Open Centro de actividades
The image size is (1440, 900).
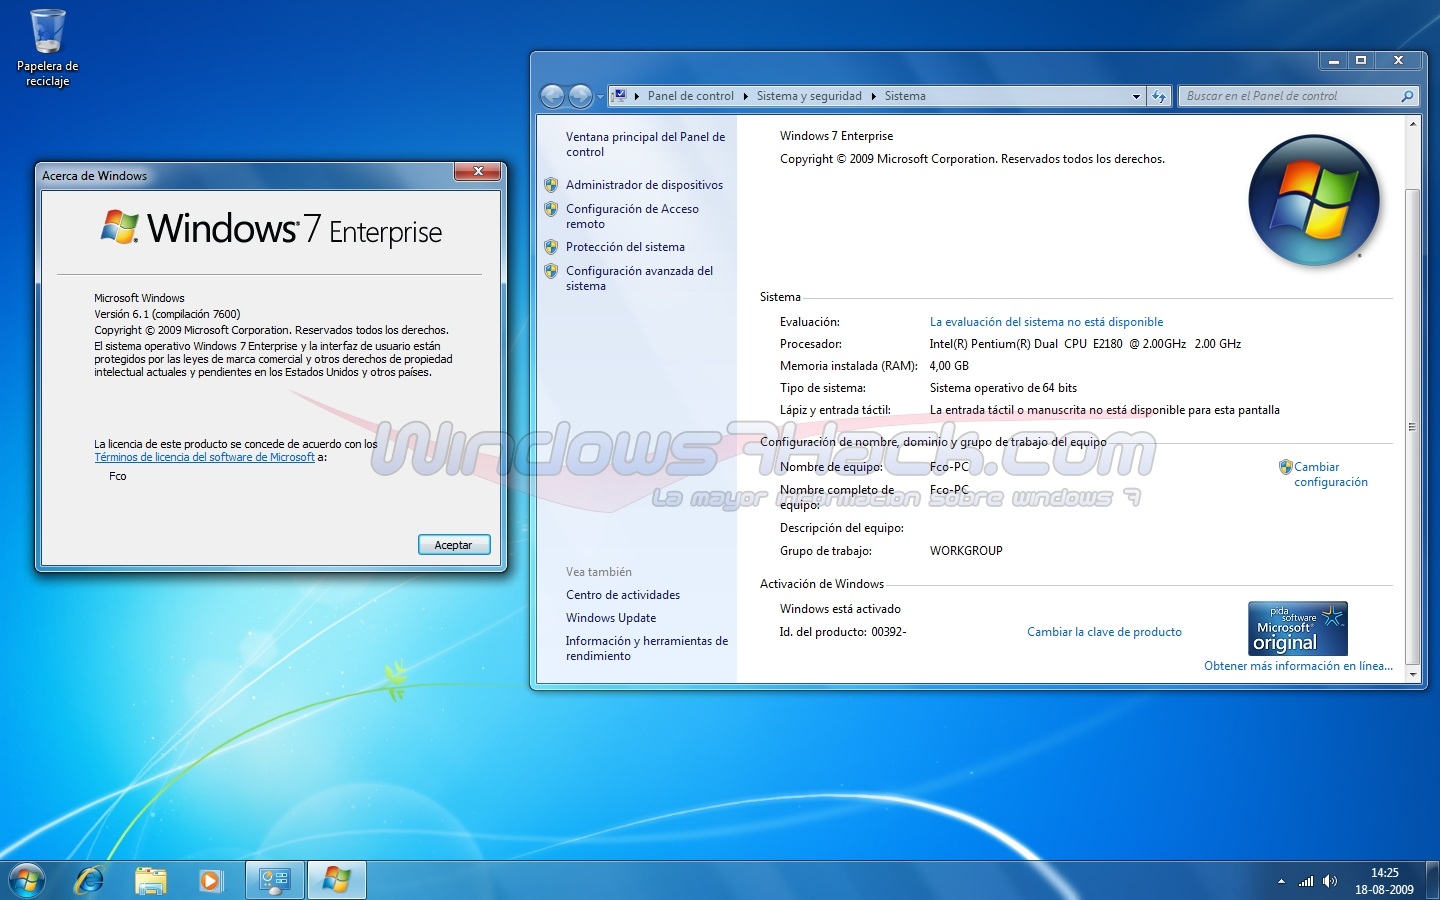[x=622, y=595]
